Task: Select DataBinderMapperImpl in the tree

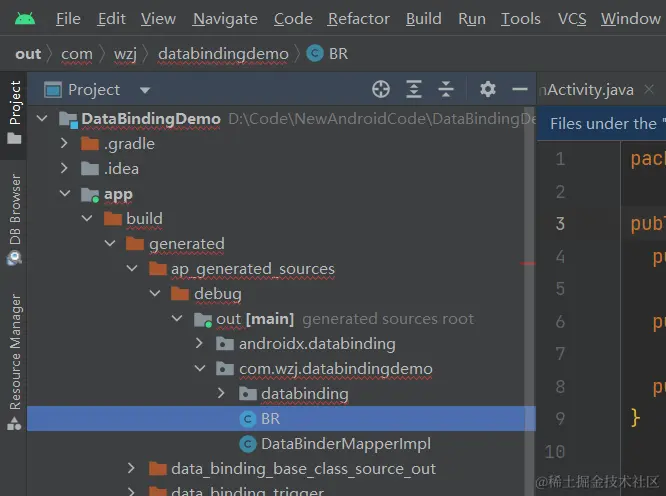Action: 346,444
